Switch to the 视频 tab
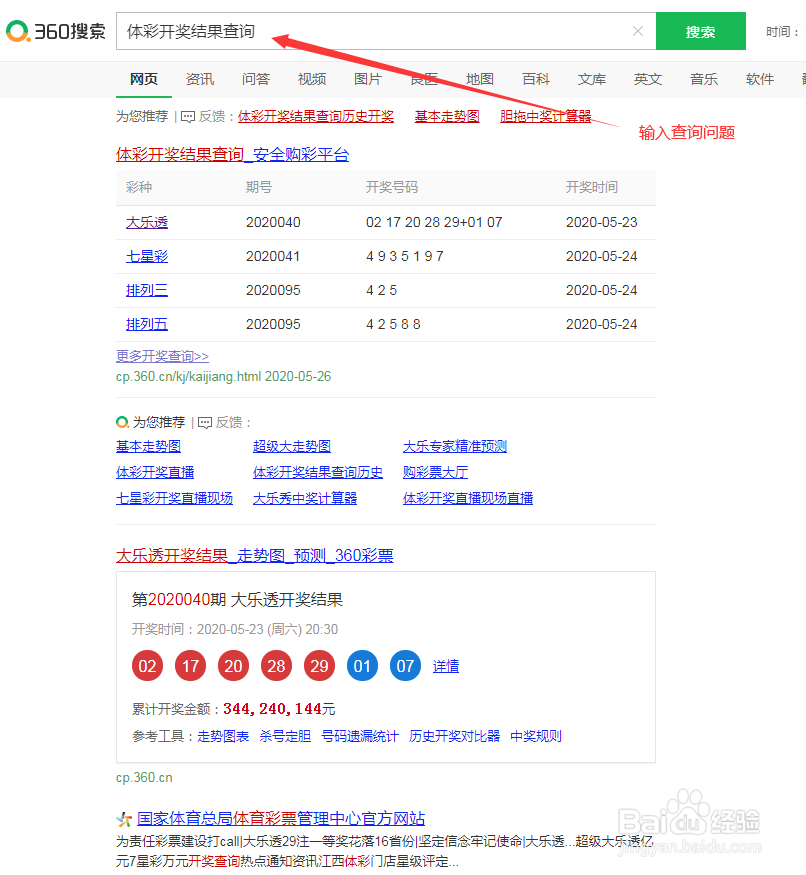This screenshot has width=806, height=875. pyautogui.click(x=311, y=79)
